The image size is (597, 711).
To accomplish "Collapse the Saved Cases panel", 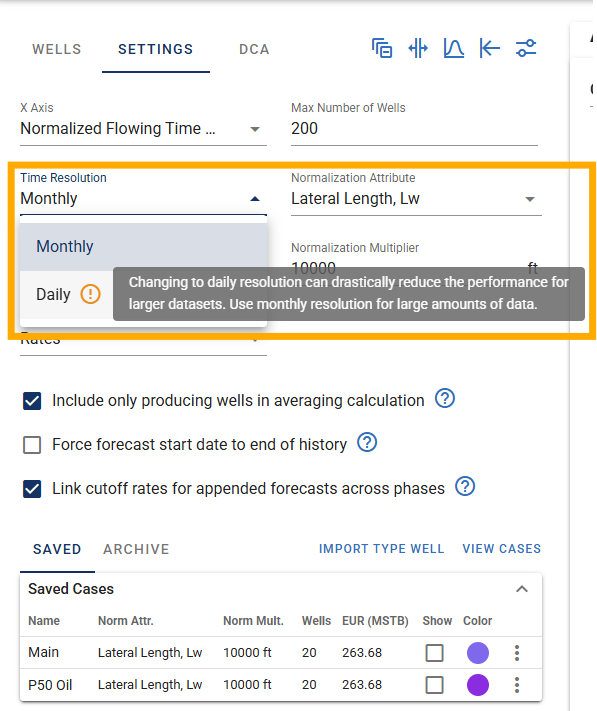I will pyautogui.click(x=522, y=589).
